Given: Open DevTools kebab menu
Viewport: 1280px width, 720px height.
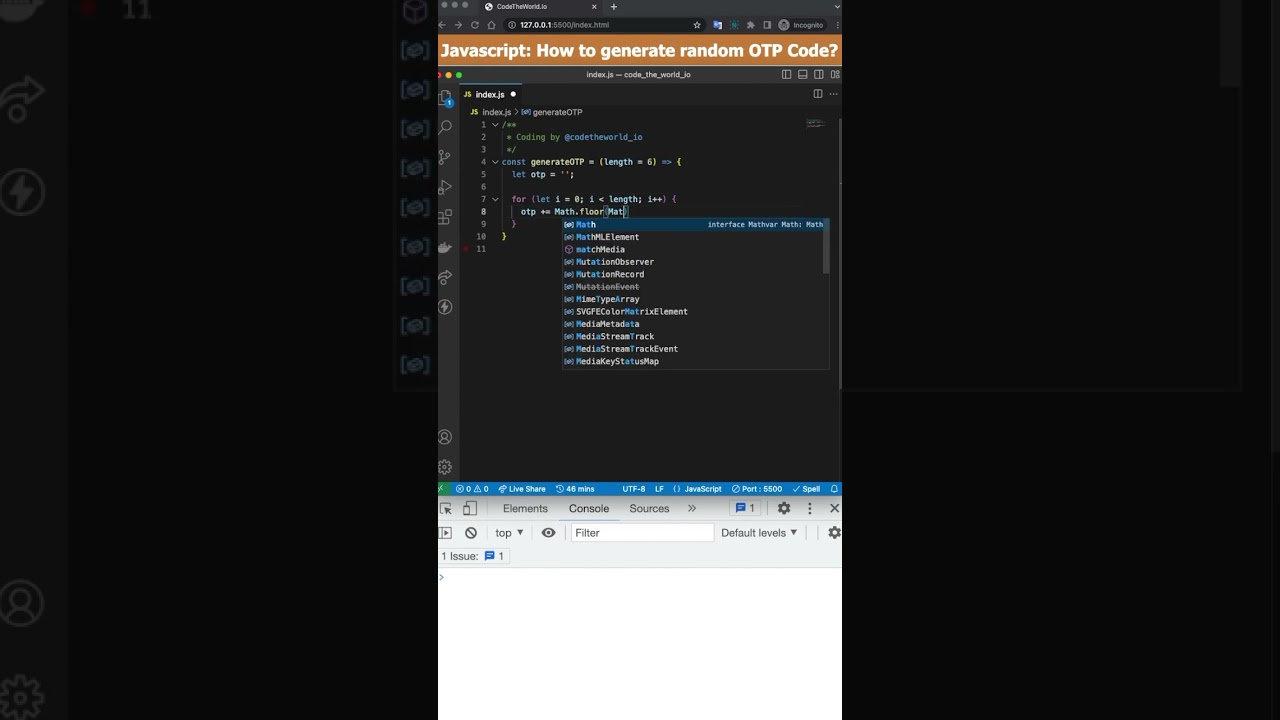Looking at the screenshot, I should coord(810,508).
